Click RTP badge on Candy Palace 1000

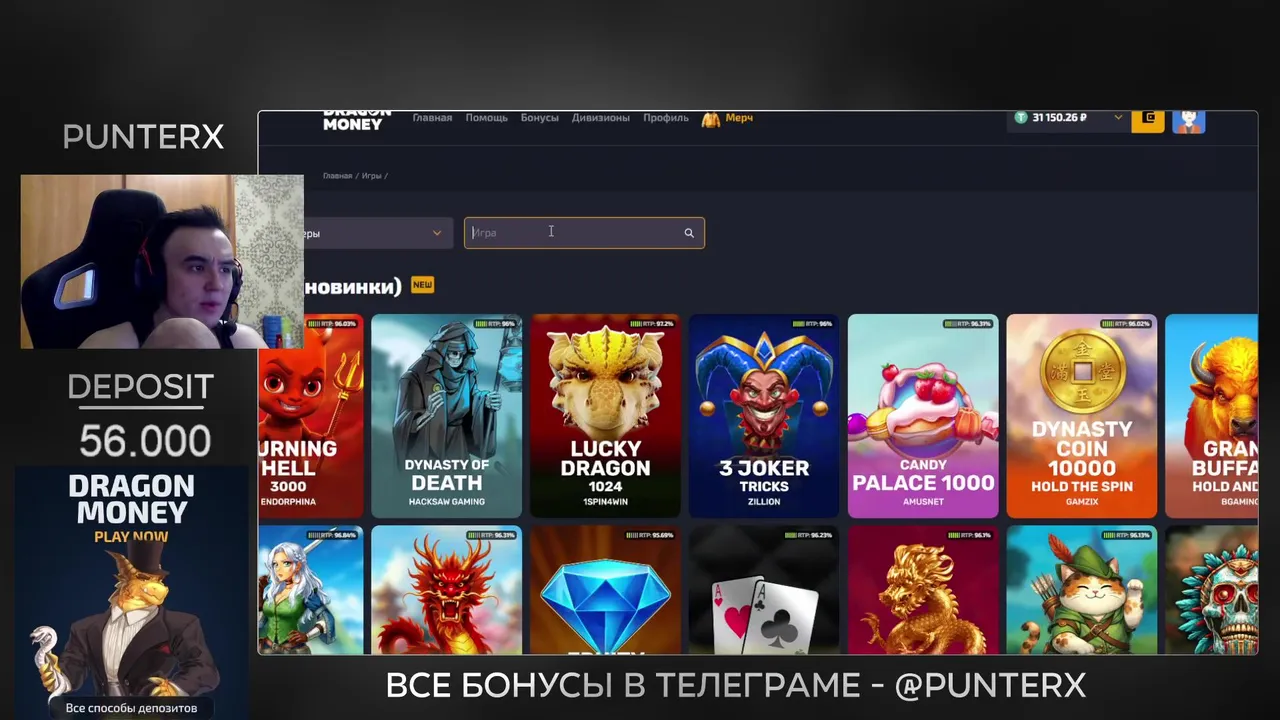click(968, 324)
